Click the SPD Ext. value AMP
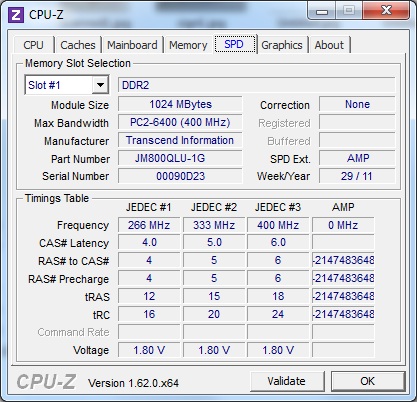Image resolution: width=417 pixels, height=402 pixels. [357, 158]
